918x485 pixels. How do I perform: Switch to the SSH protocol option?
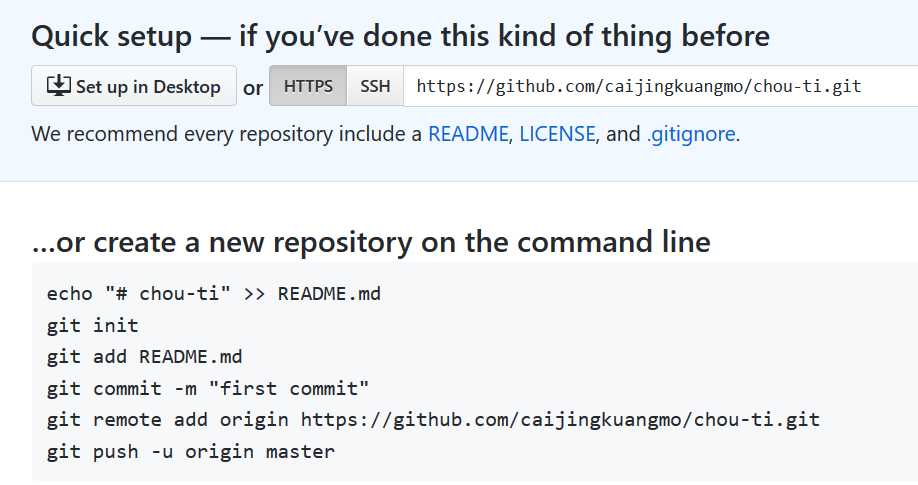click(x=375, y=86)
